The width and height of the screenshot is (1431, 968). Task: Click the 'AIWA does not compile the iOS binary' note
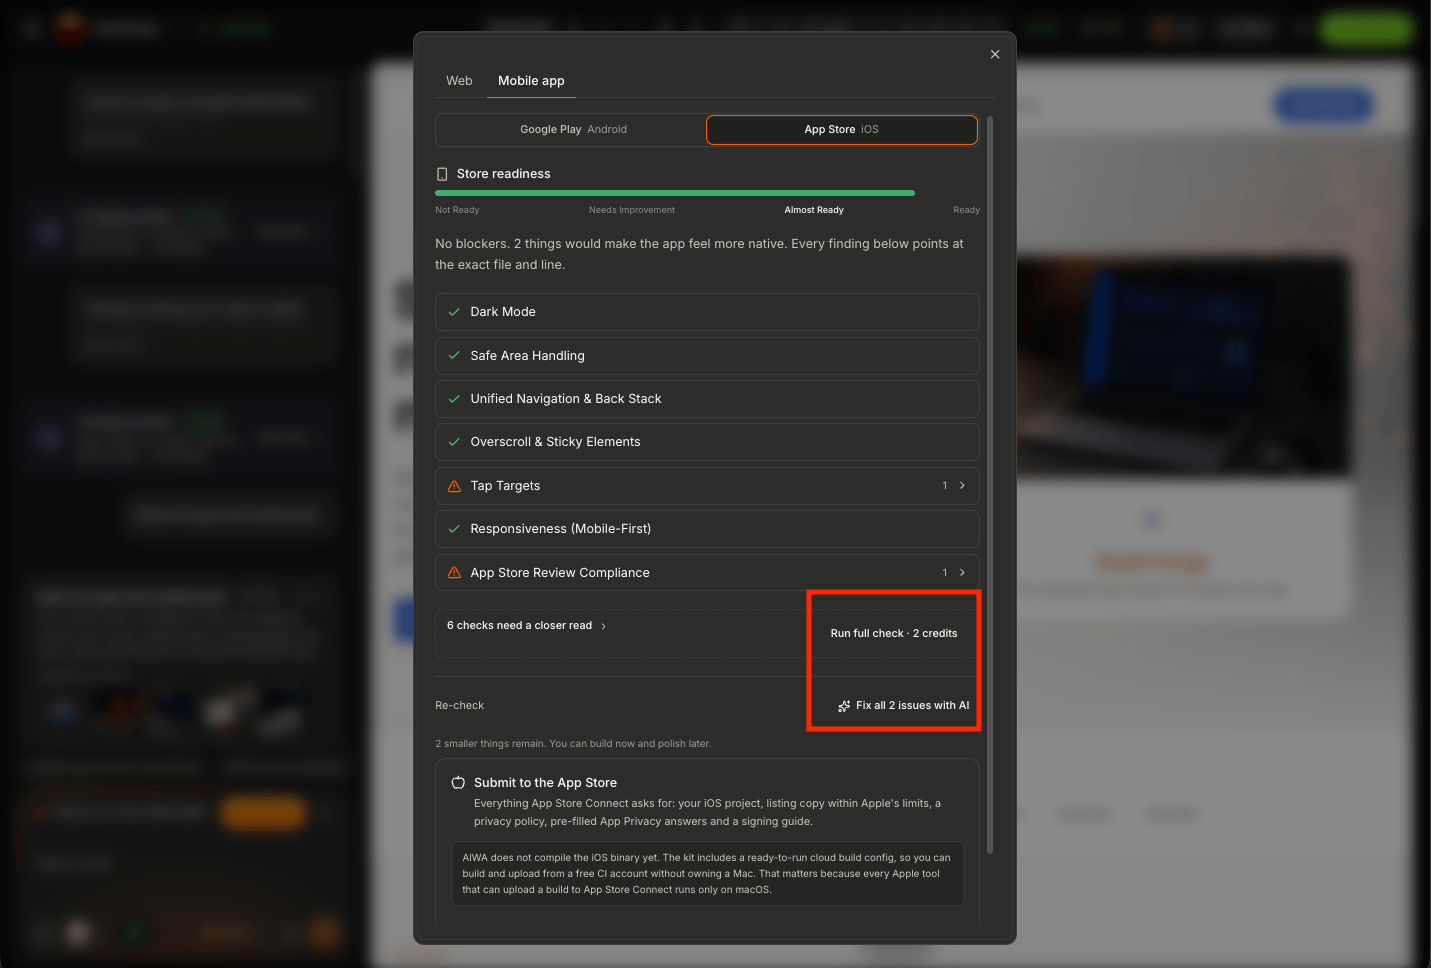pos(707,873)
